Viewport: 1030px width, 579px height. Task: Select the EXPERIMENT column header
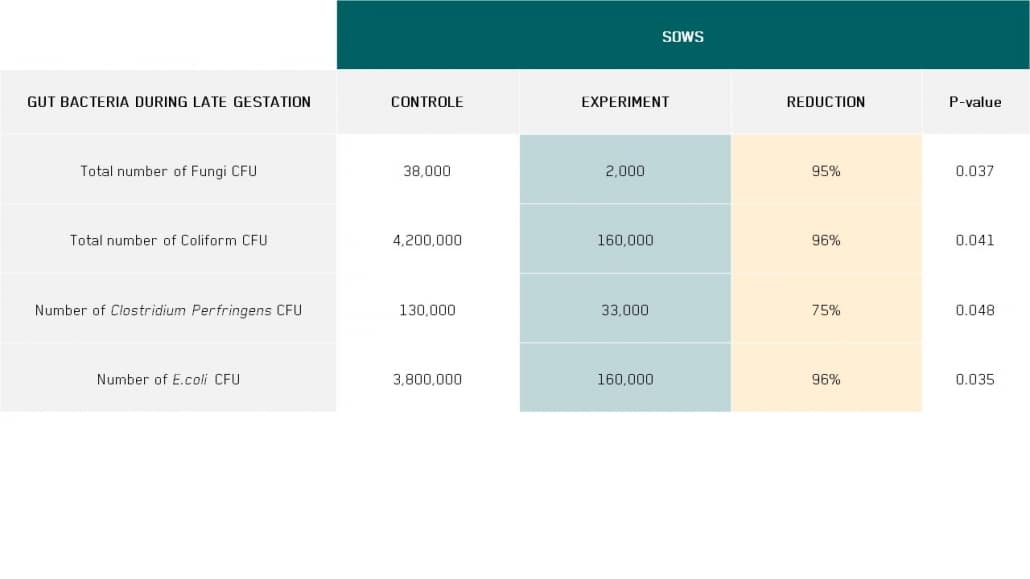point(625,102)
